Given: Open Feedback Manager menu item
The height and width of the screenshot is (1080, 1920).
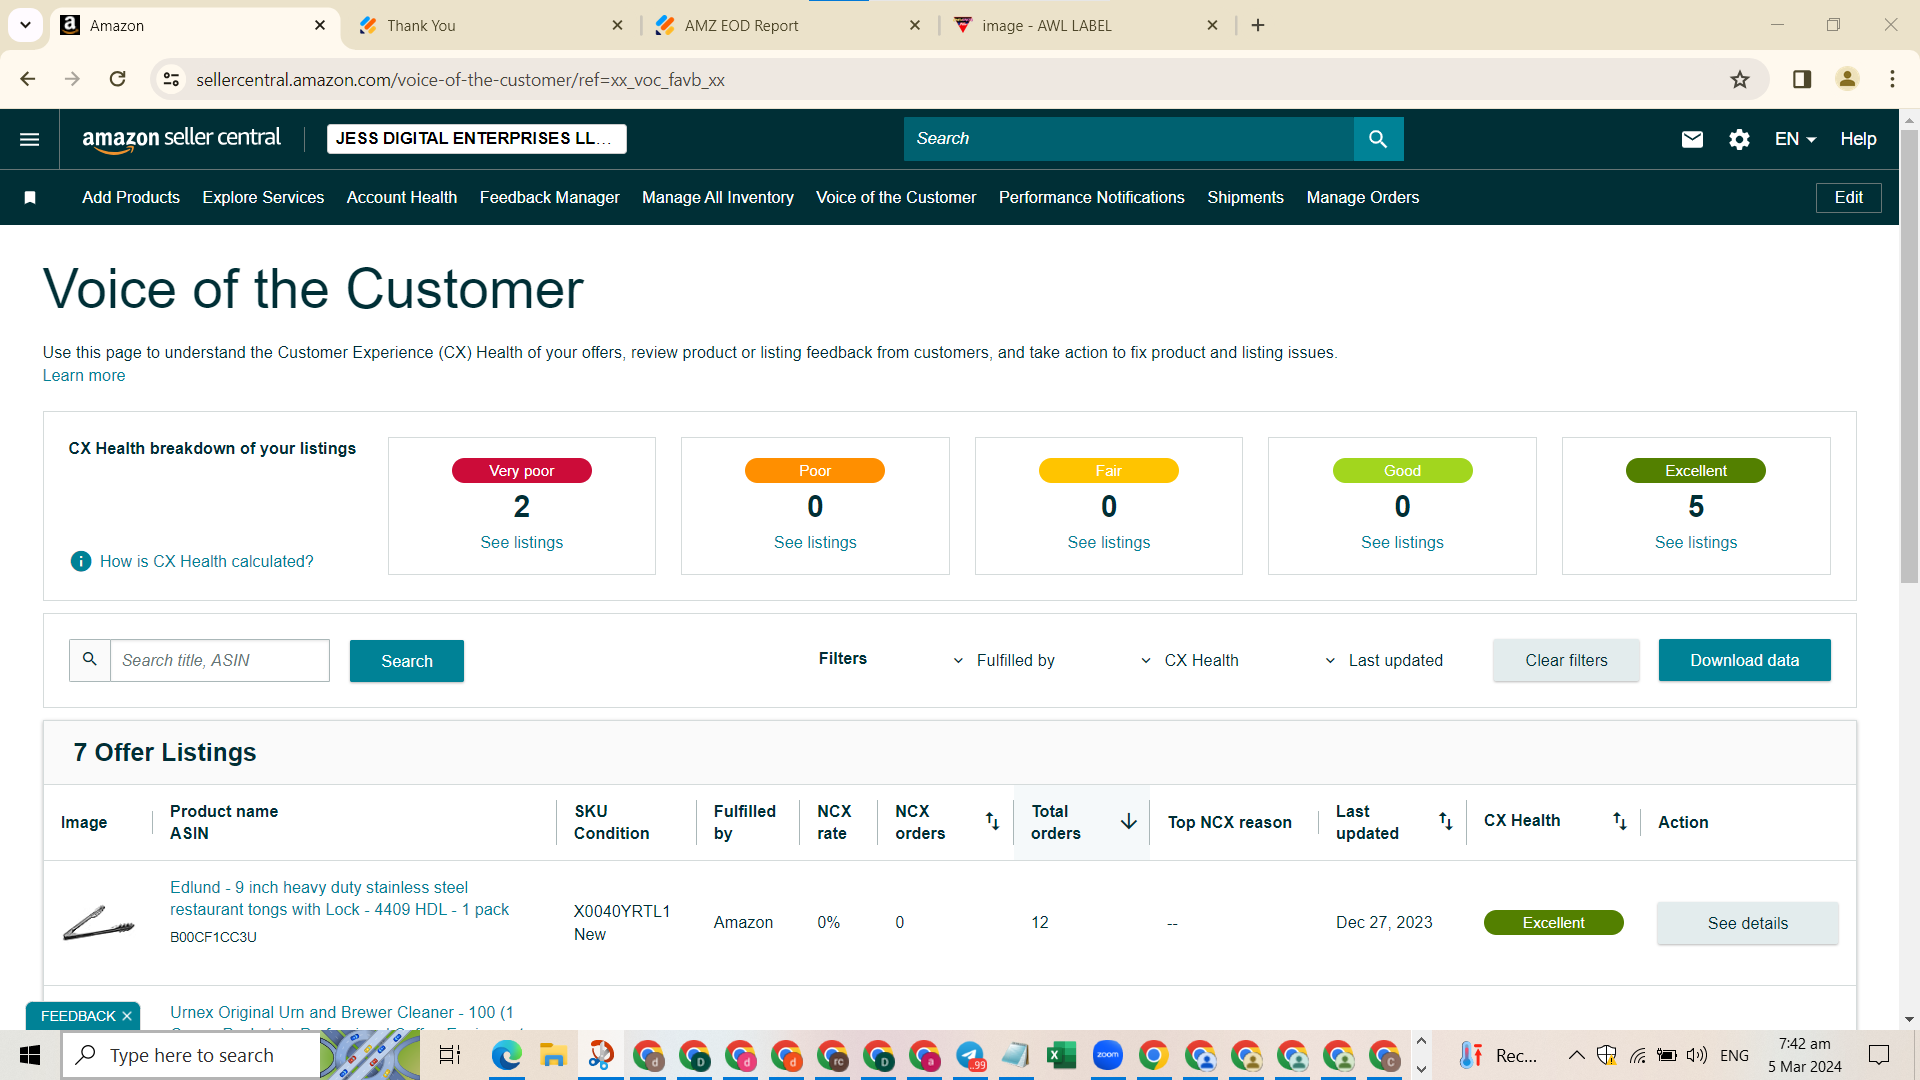Looking at the screenshot, I should pyautogui.click(x=549, y=198).
